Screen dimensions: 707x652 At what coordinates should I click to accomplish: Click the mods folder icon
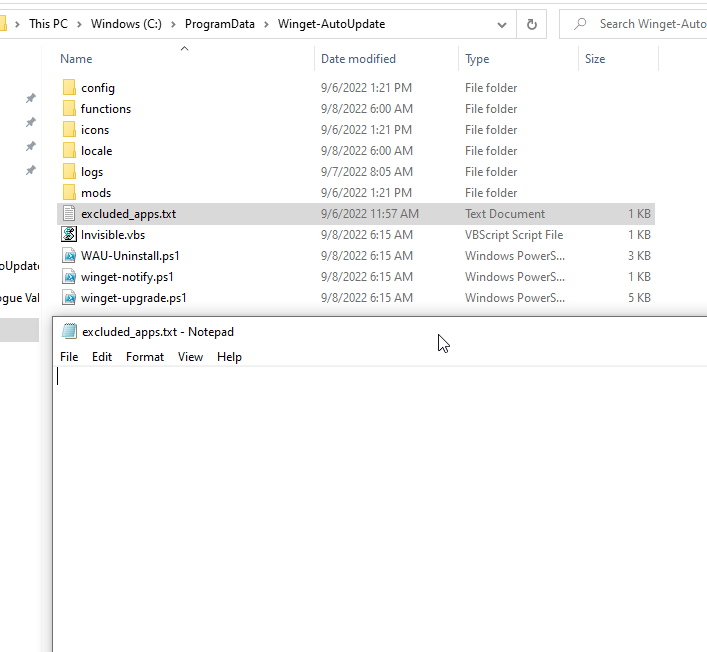pos(69,193)
